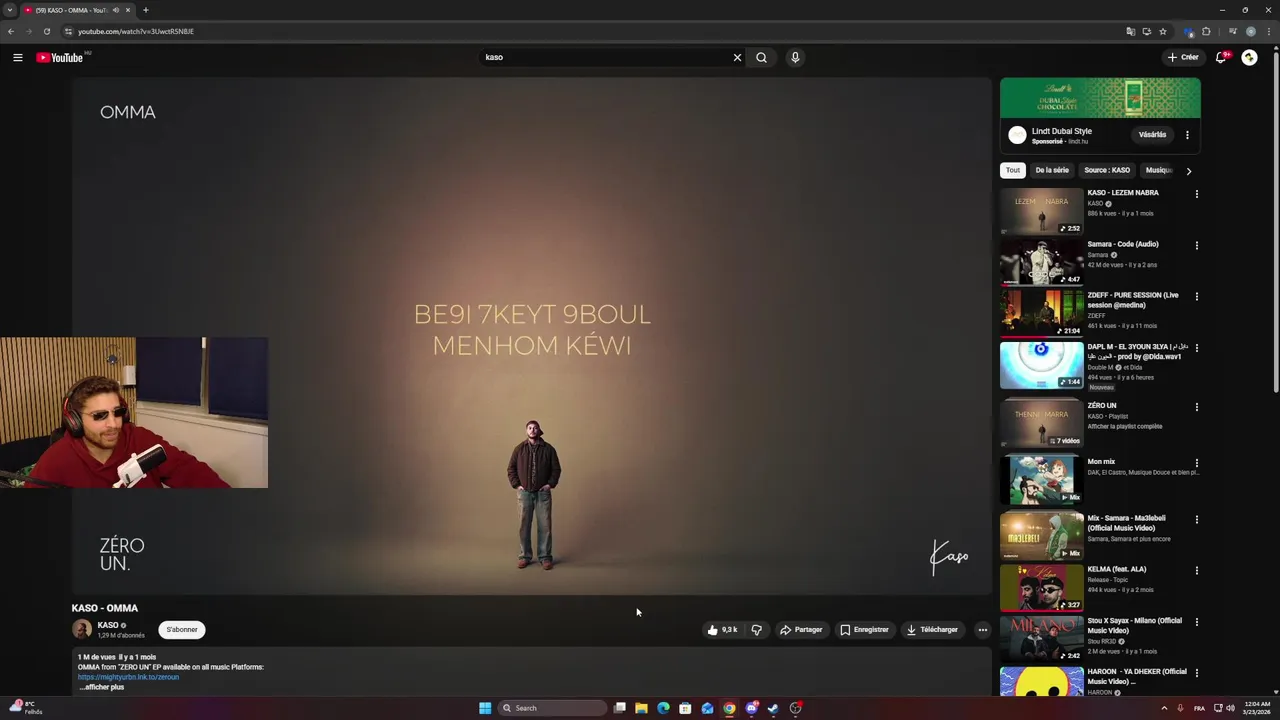1280x720 pixels.
Task: Open options for ZDEFF - PURE SESSION
Action: [x=1196, y=296]
